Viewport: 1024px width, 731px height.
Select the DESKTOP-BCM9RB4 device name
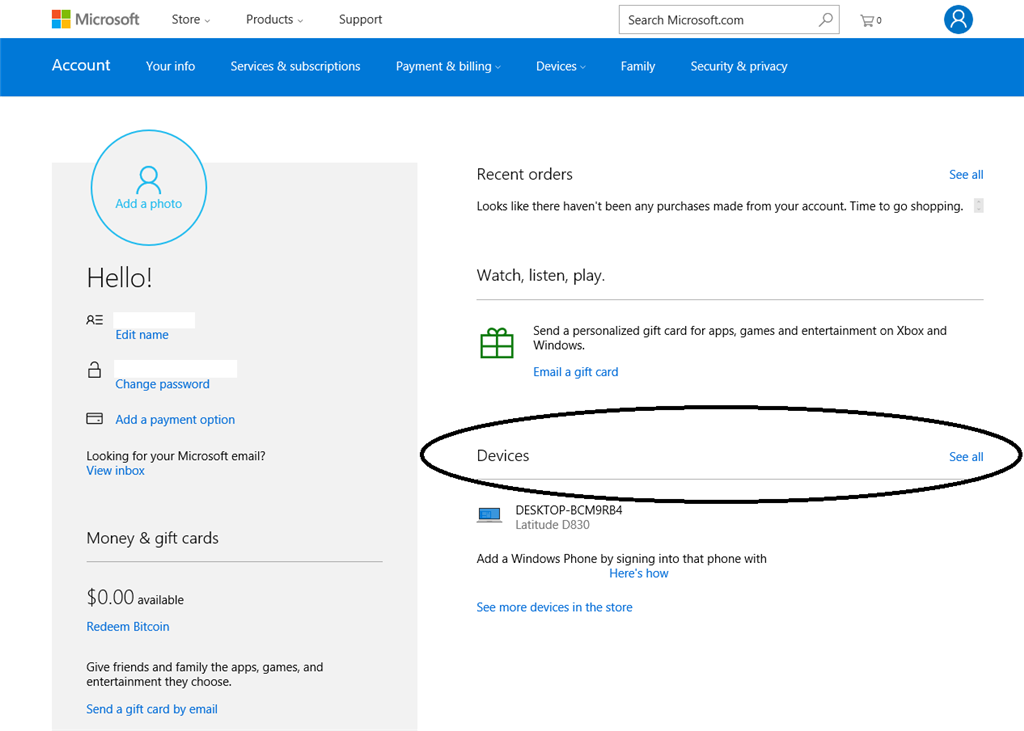(x=569, y=510)
